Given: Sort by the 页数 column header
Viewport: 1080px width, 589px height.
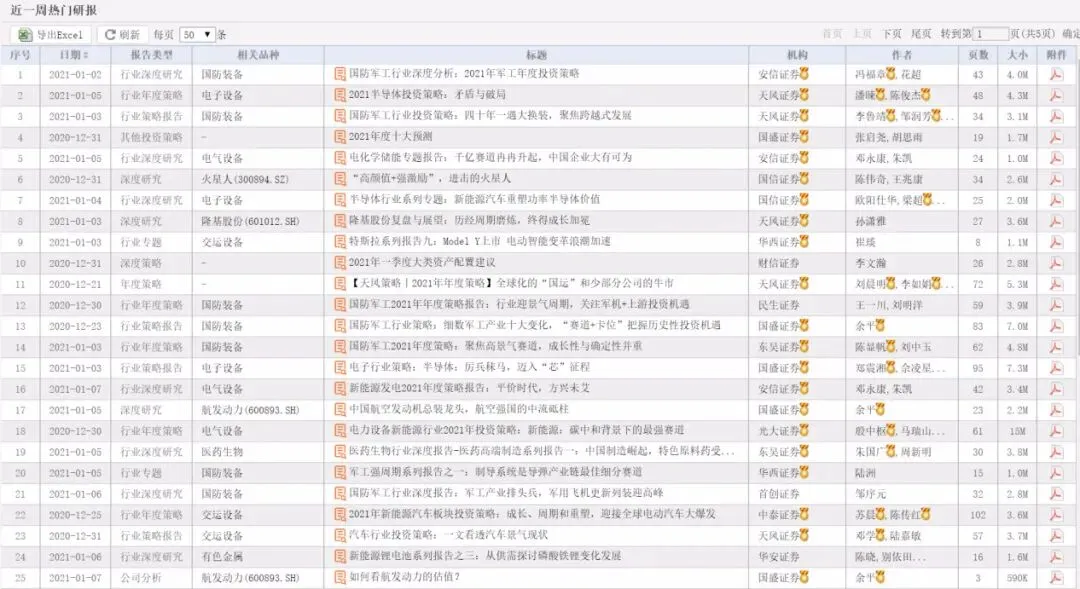Looking at the screenshot, I should (978, 55).
